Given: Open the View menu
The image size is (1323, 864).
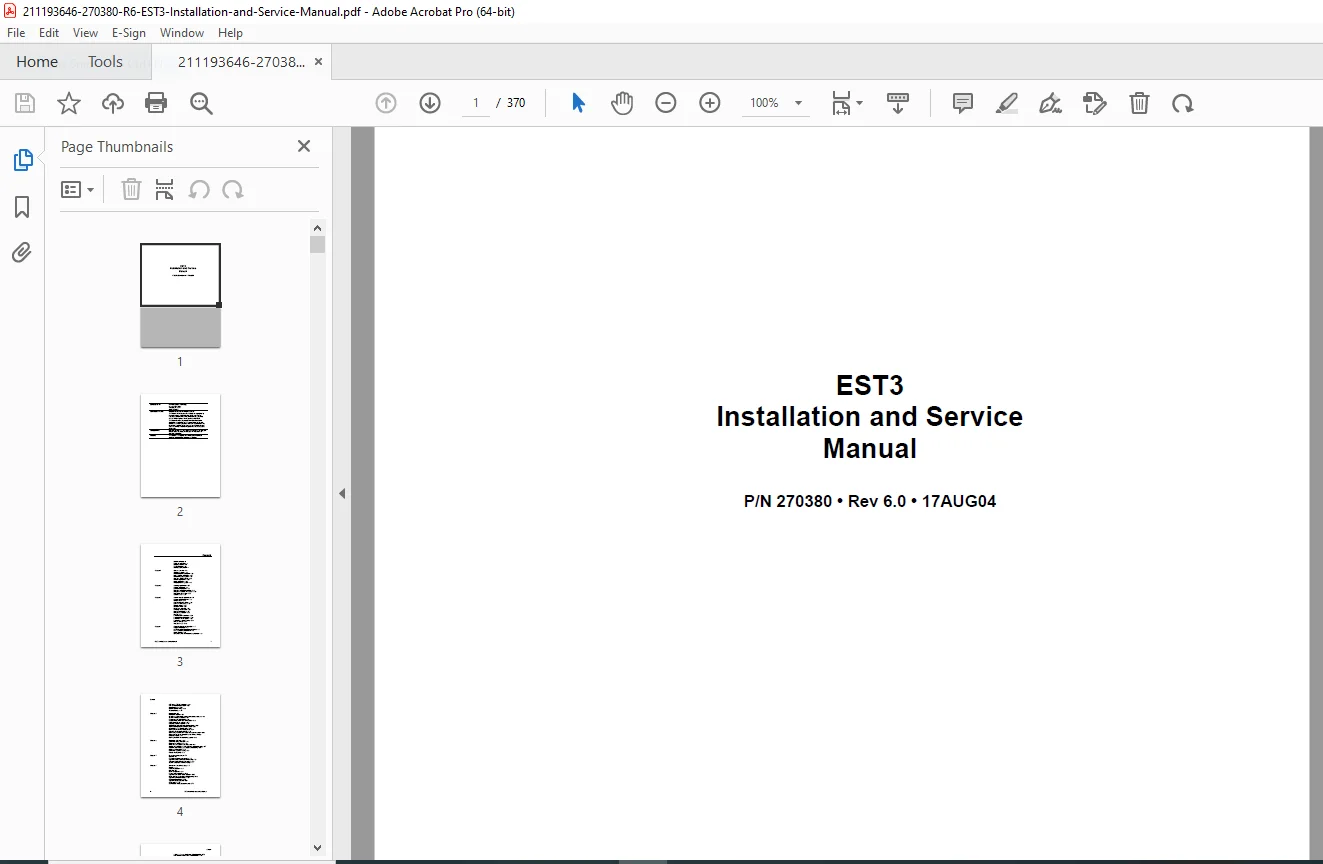Looking at the screenshot, I should click(86, 33).
